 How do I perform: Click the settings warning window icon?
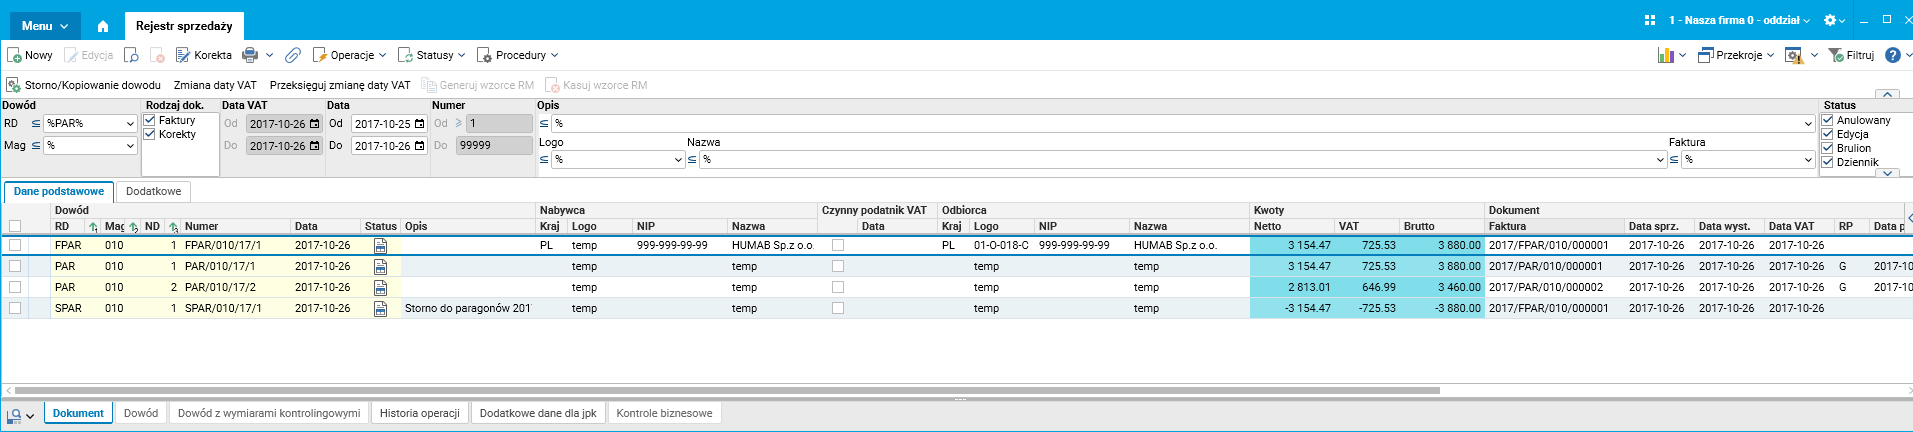(1794, 55)
